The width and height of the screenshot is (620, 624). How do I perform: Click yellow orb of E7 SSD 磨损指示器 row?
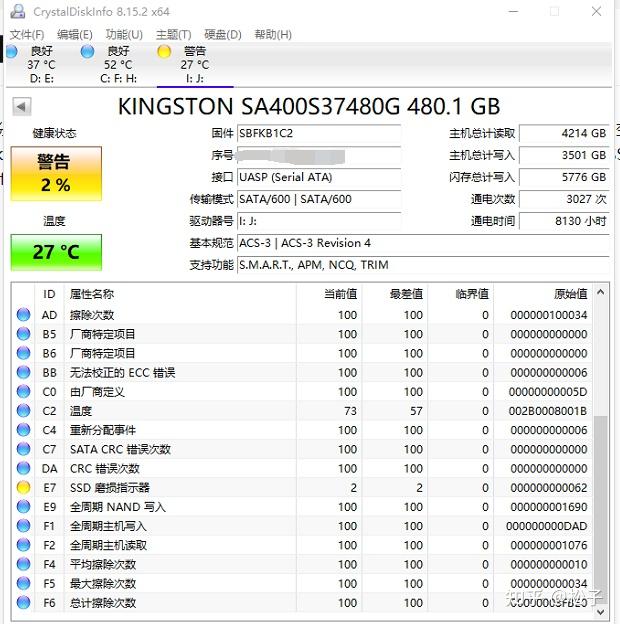pos(23,488)
